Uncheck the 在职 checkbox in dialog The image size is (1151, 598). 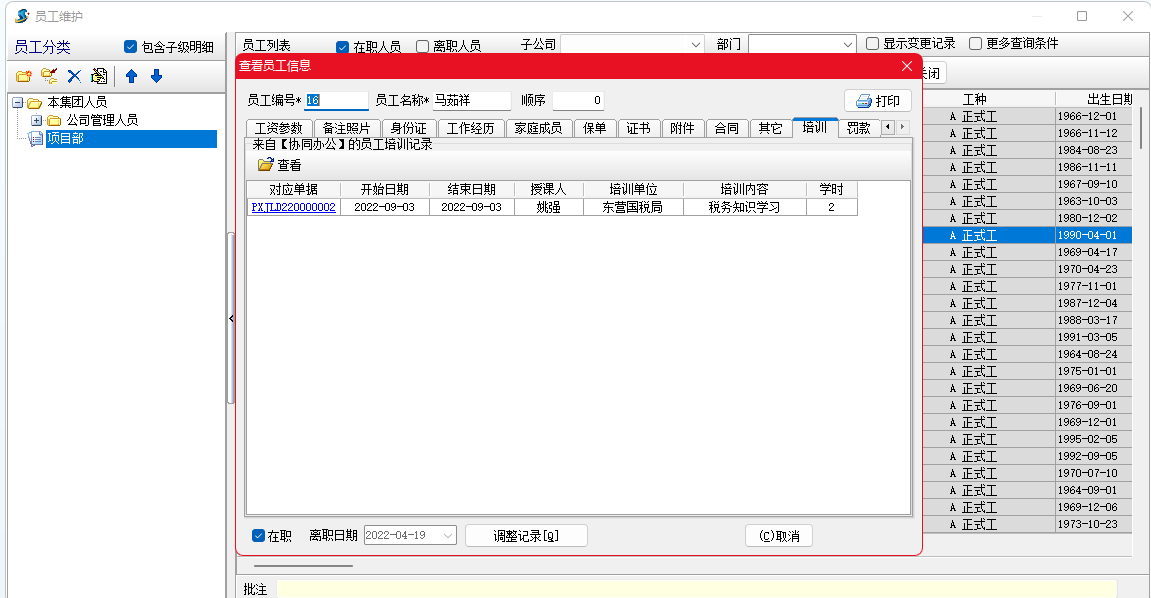click(x=258, y=535)
